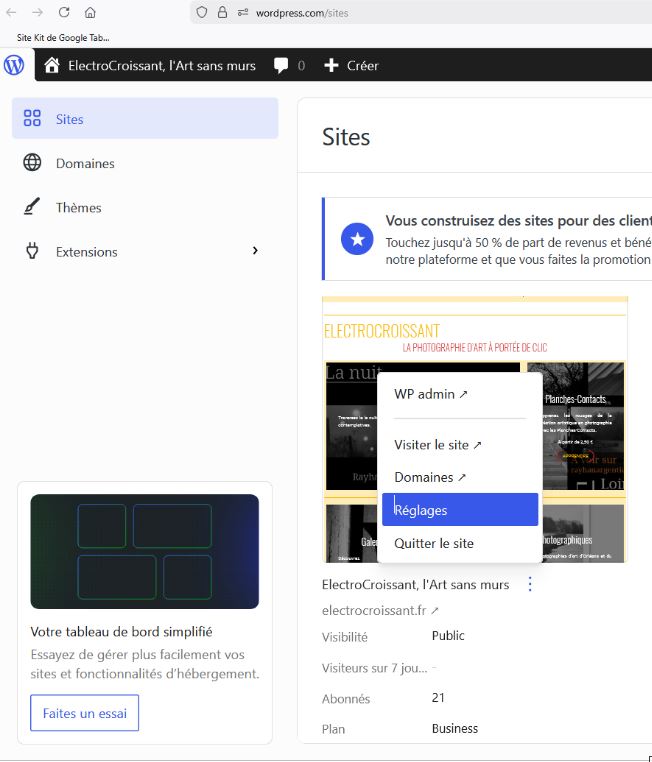The image size is (652, 762).
Task: Open Thèmes in the sidebar
Action: coord(78,207)
